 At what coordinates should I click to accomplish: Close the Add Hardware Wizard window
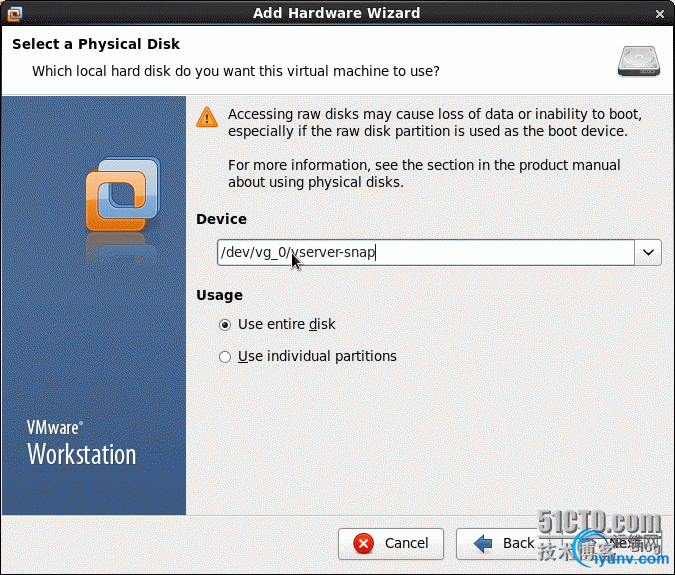click(x=660, y=14)
